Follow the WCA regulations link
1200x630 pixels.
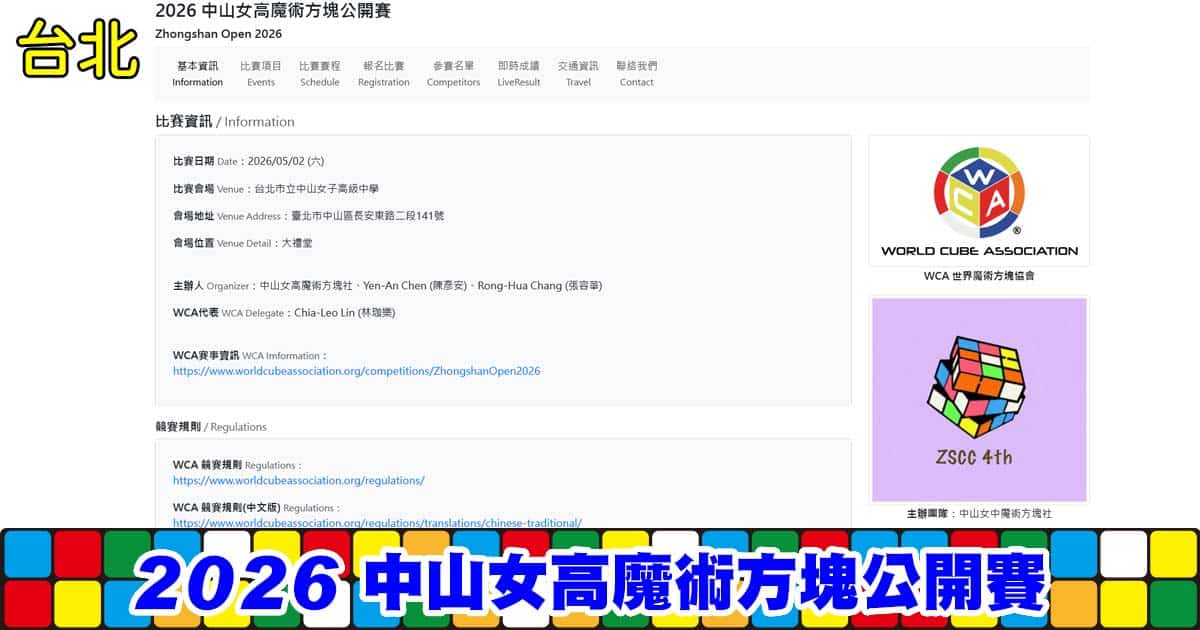(298, 480)
